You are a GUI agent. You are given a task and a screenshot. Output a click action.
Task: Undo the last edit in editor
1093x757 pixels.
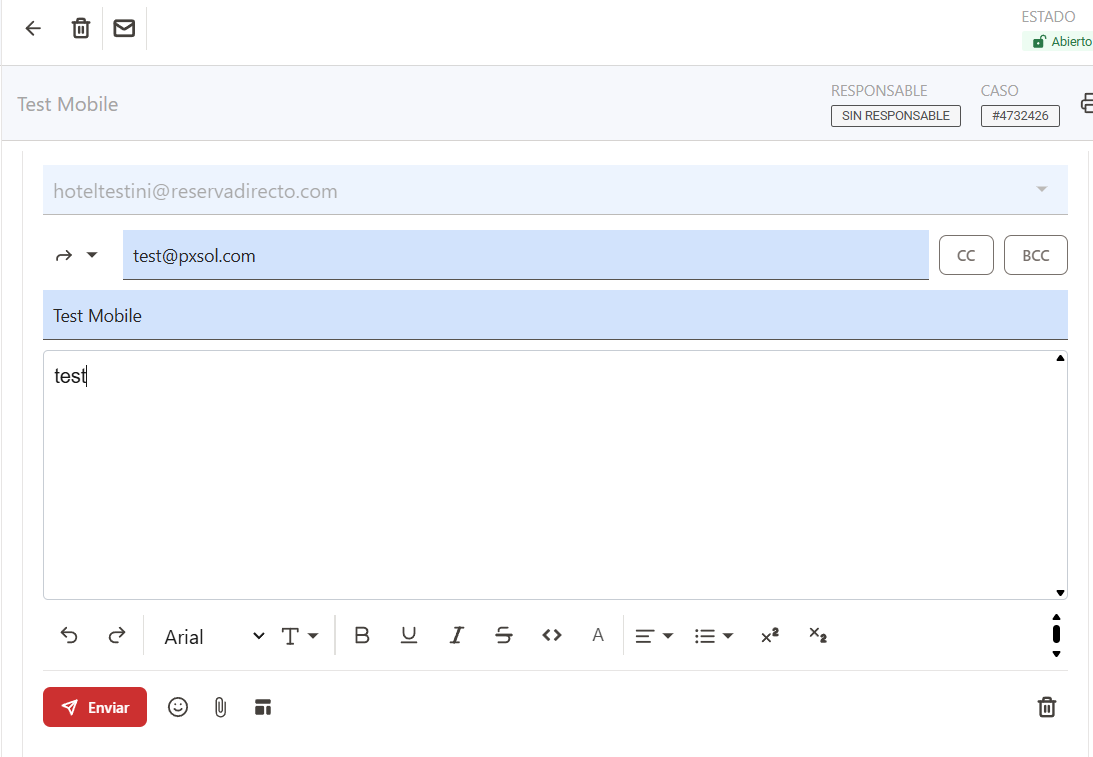point(69,635)
